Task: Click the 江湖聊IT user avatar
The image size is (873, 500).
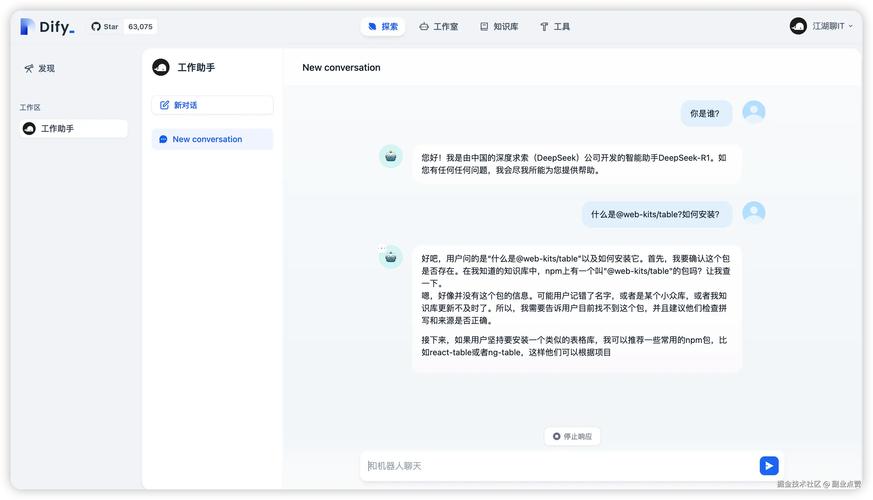Action: point(797,26)
